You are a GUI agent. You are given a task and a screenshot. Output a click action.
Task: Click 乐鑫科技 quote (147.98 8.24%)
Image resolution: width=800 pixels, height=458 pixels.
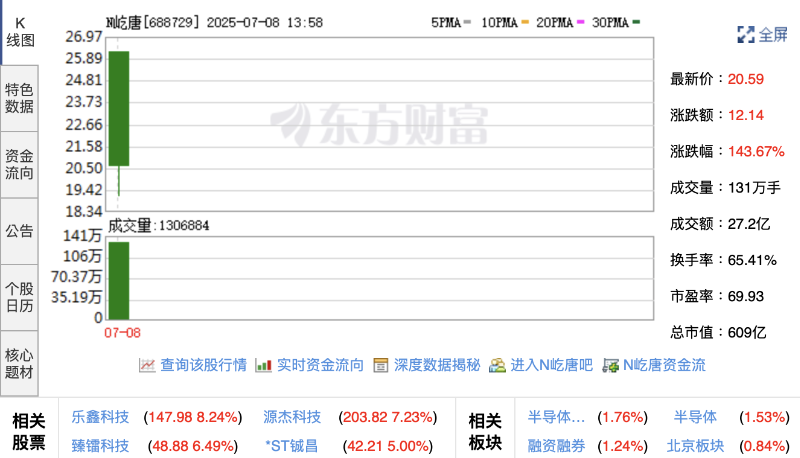[x=193, y=417]
